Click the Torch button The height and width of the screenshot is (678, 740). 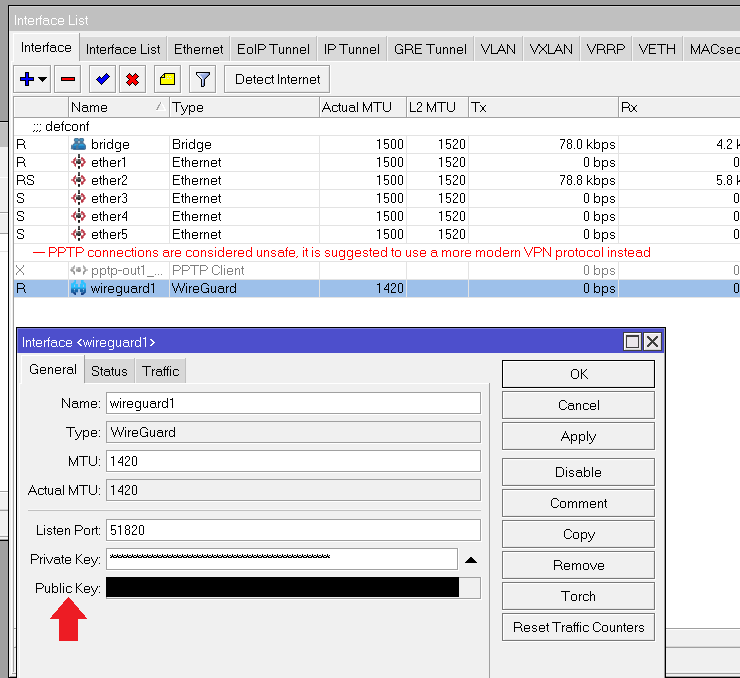pos(578,596)
